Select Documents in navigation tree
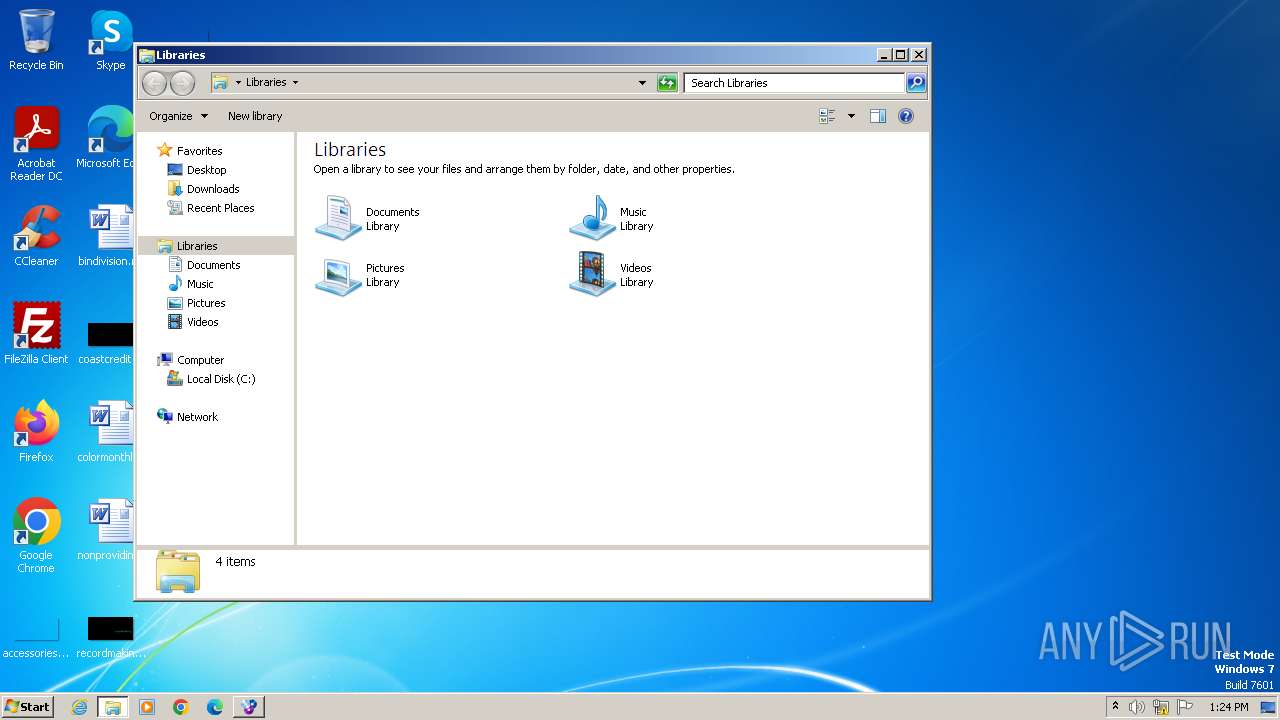Image resolution: width=1280 pixels, height=720 pixels. click(x=213, y=265)
